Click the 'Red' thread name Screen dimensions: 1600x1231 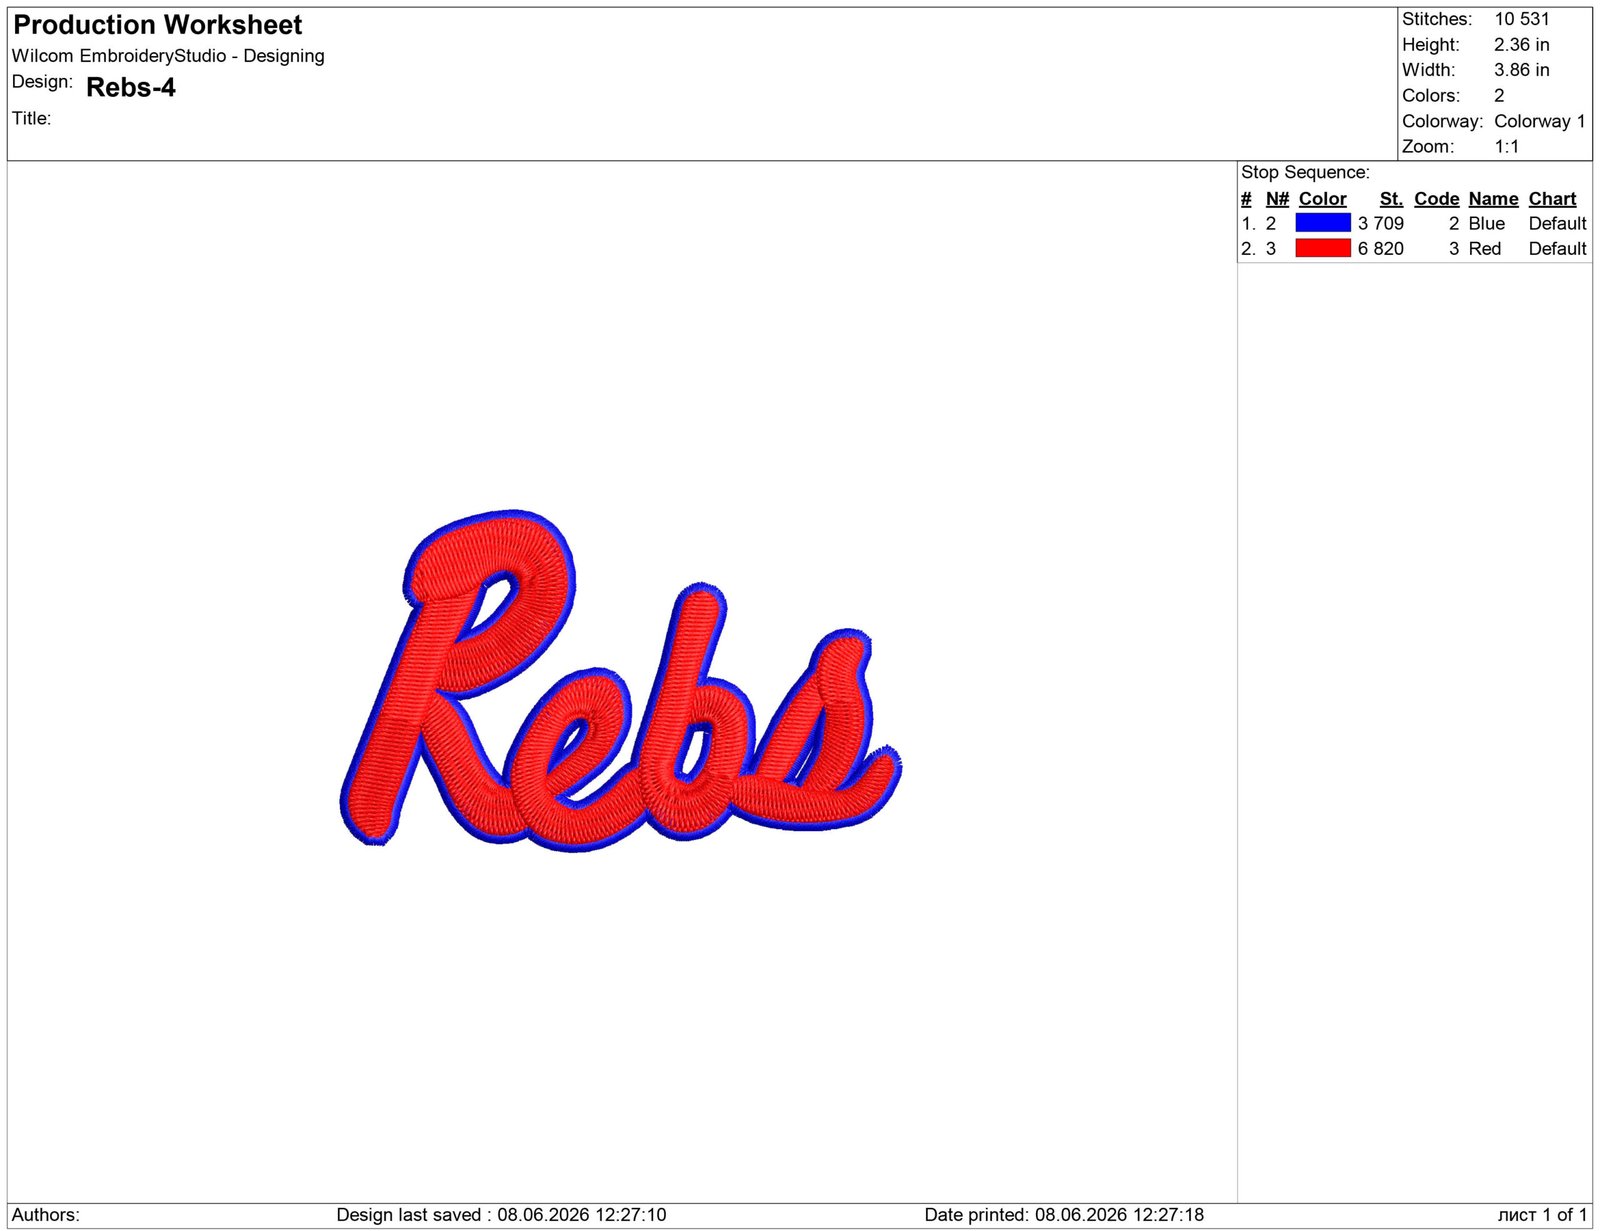click(x=1484, y=248)
